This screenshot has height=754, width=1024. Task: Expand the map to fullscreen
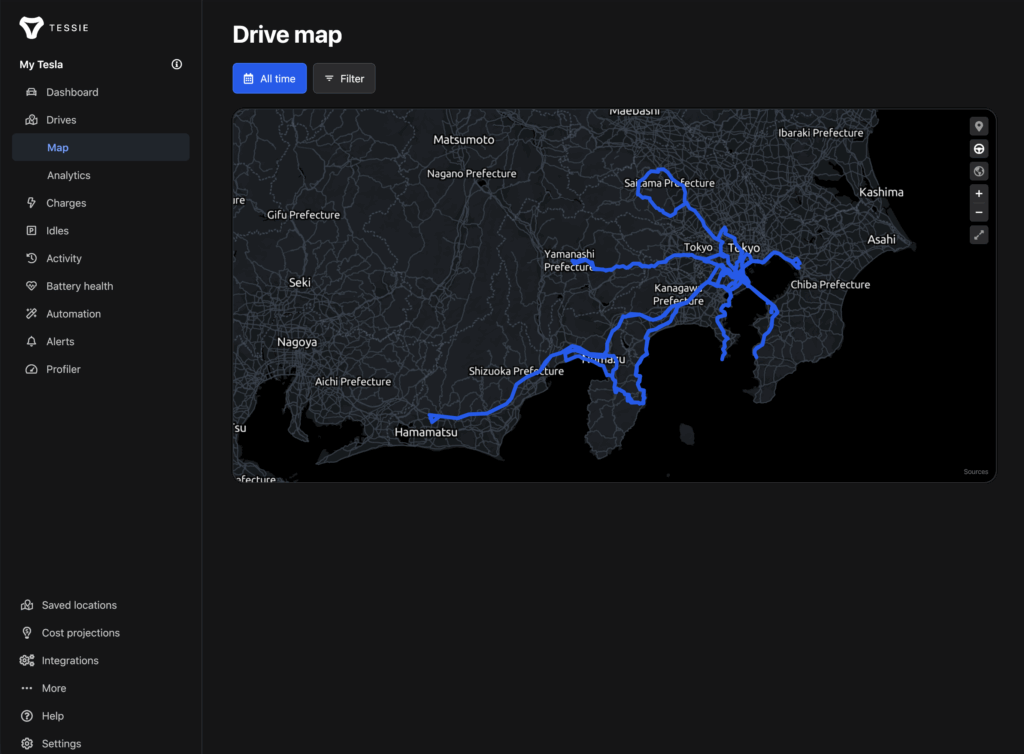point(978,235)
